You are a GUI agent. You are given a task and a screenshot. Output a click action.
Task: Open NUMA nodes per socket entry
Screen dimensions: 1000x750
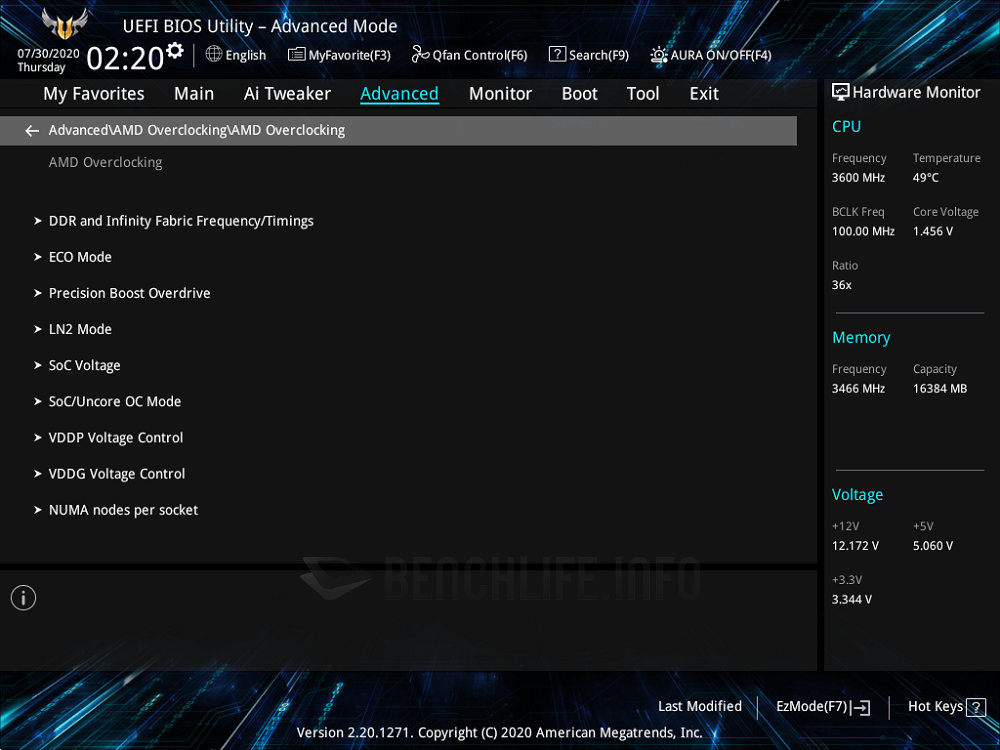coord(123,510)
